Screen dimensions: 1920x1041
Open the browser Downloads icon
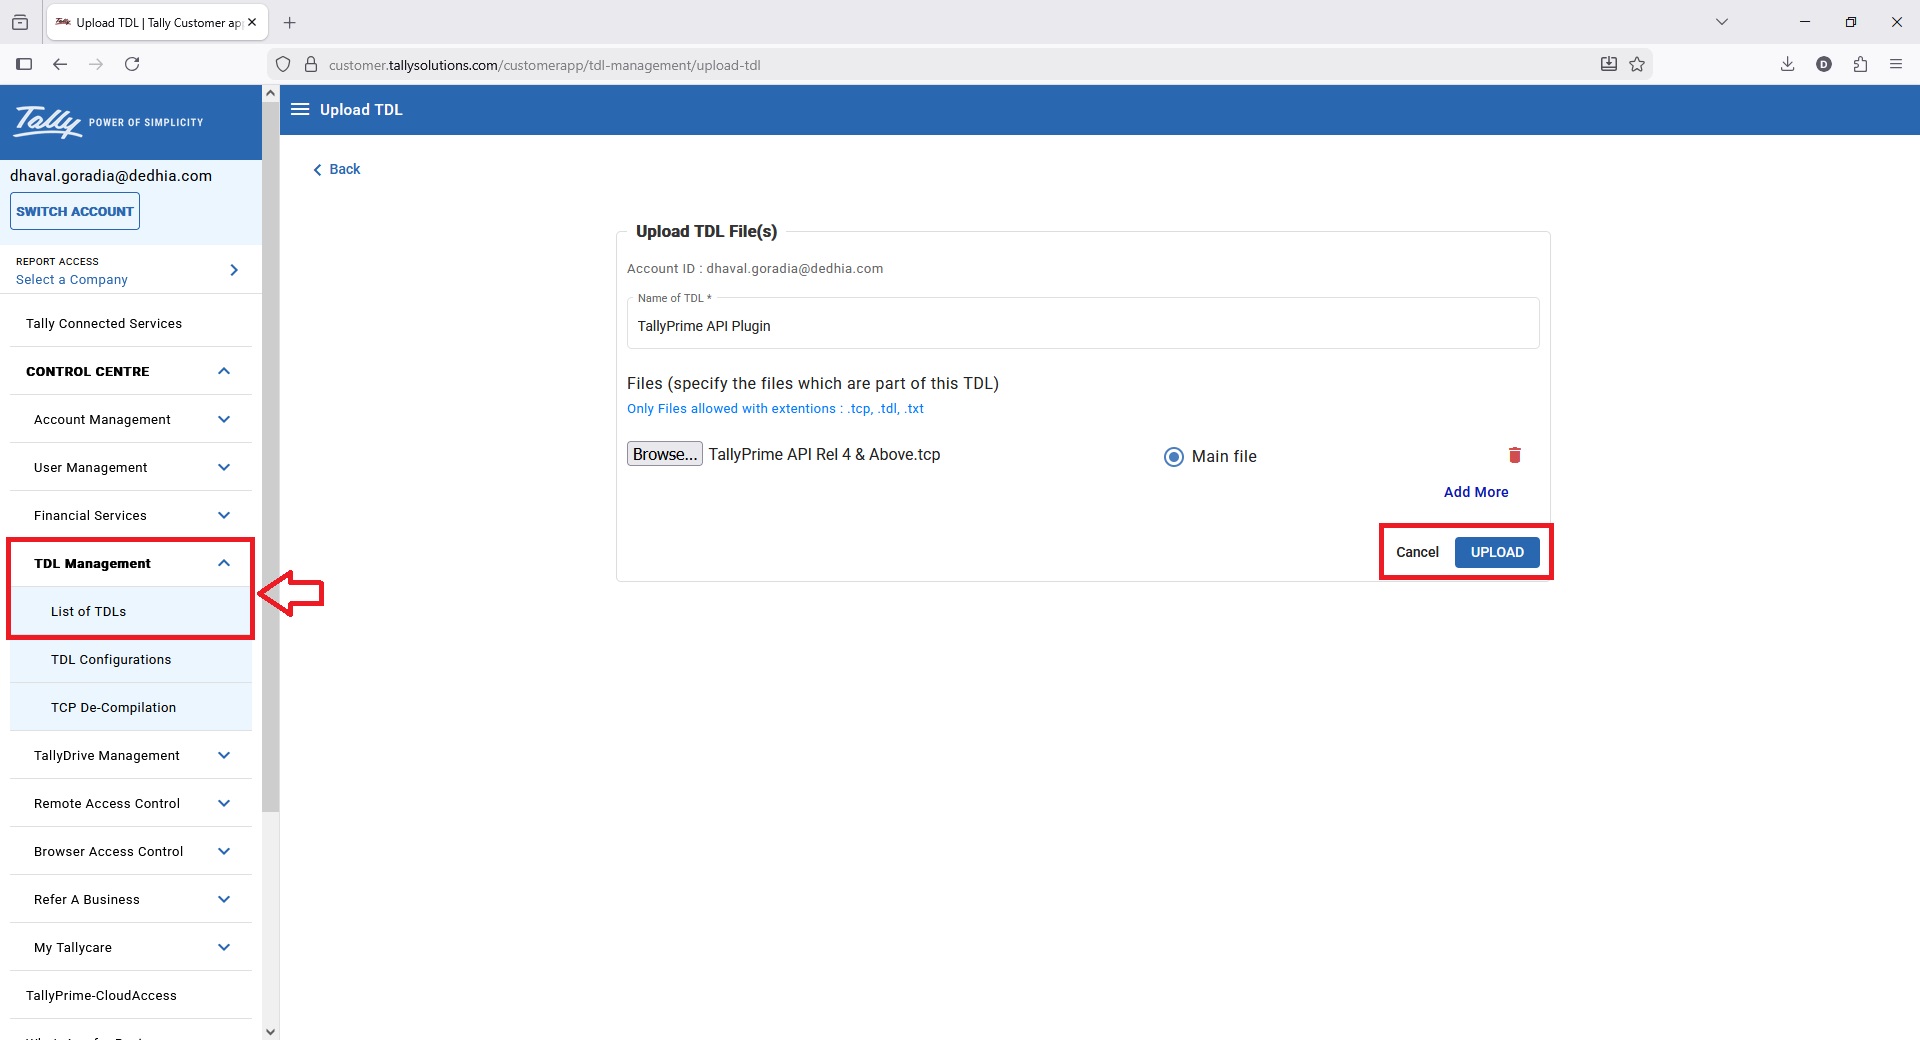coord(1788,64)
